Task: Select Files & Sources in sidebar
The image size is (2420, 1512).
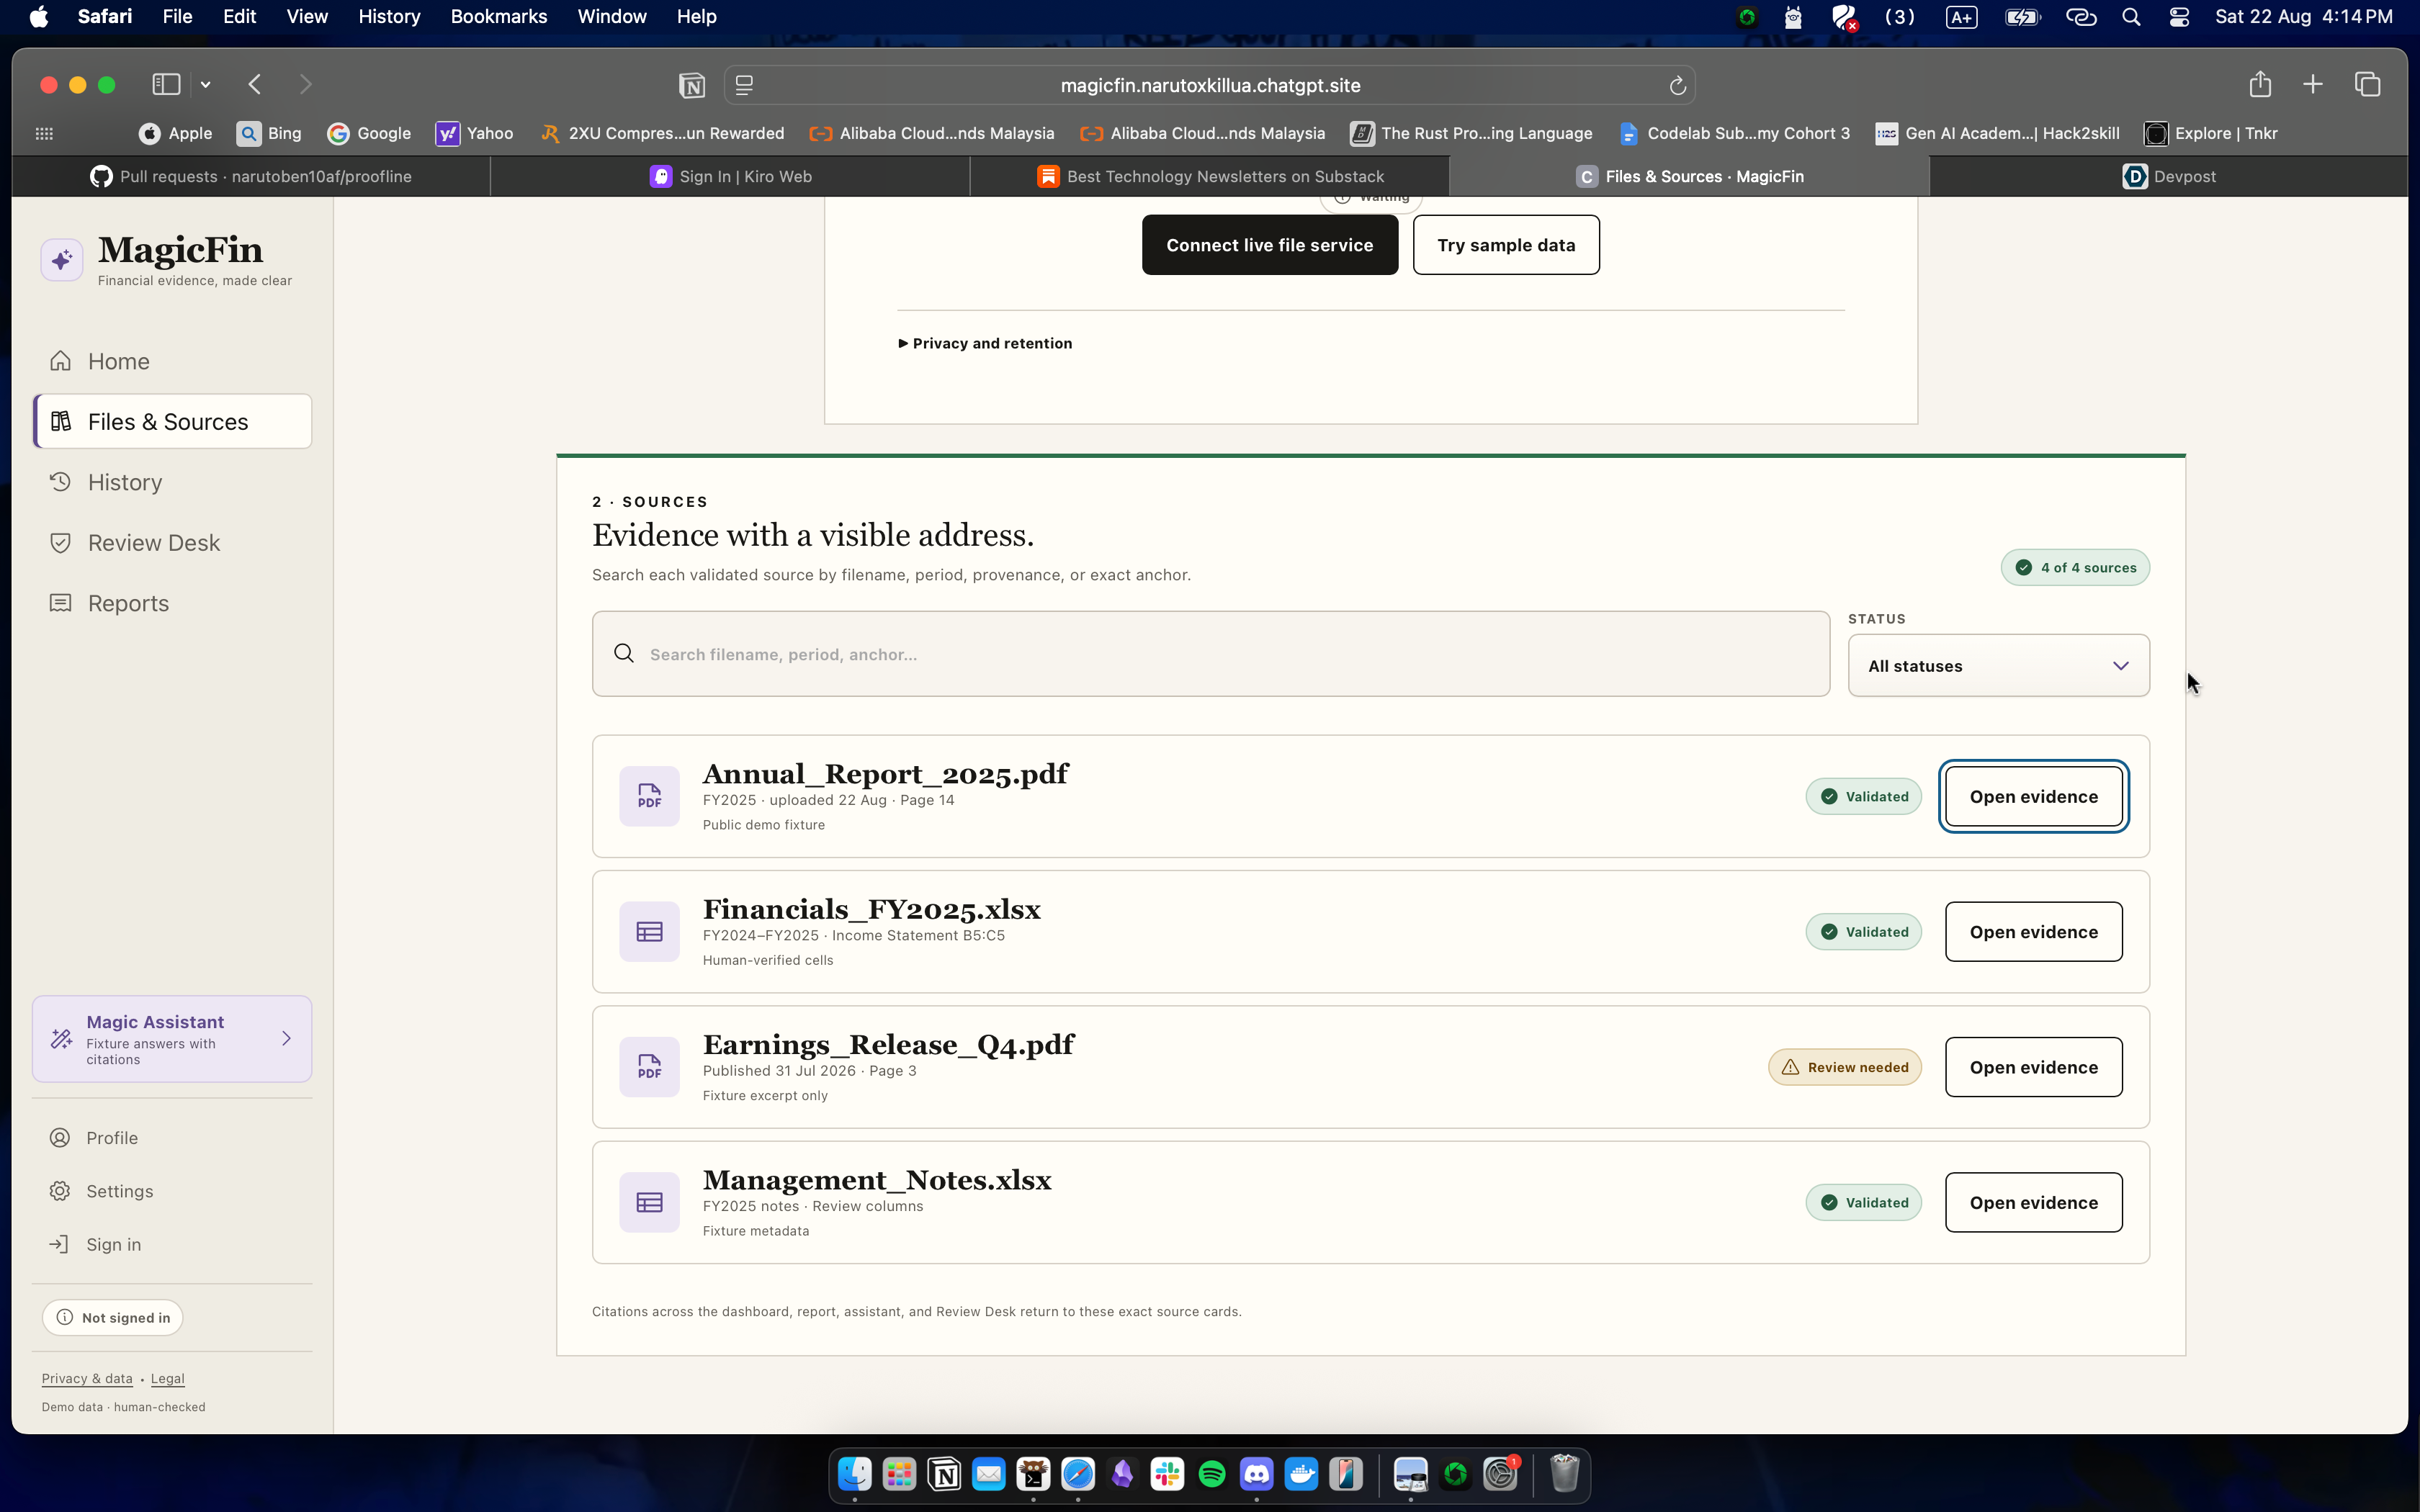Action: [x=172, y=421]
